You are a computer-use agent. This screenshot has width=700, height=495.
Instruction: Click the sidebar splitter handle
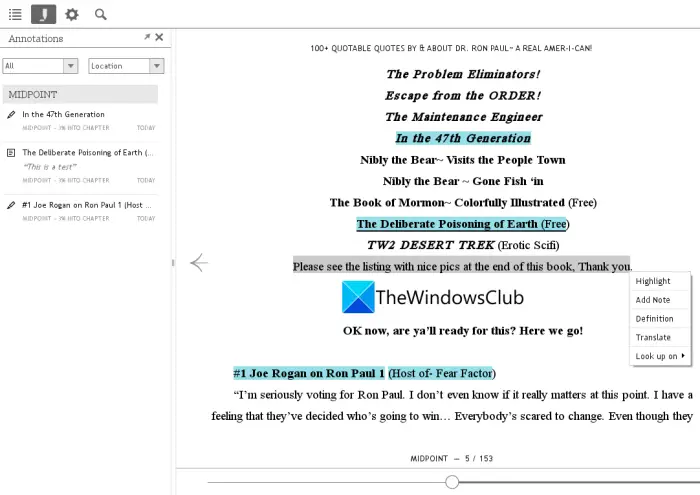(173, 262)
